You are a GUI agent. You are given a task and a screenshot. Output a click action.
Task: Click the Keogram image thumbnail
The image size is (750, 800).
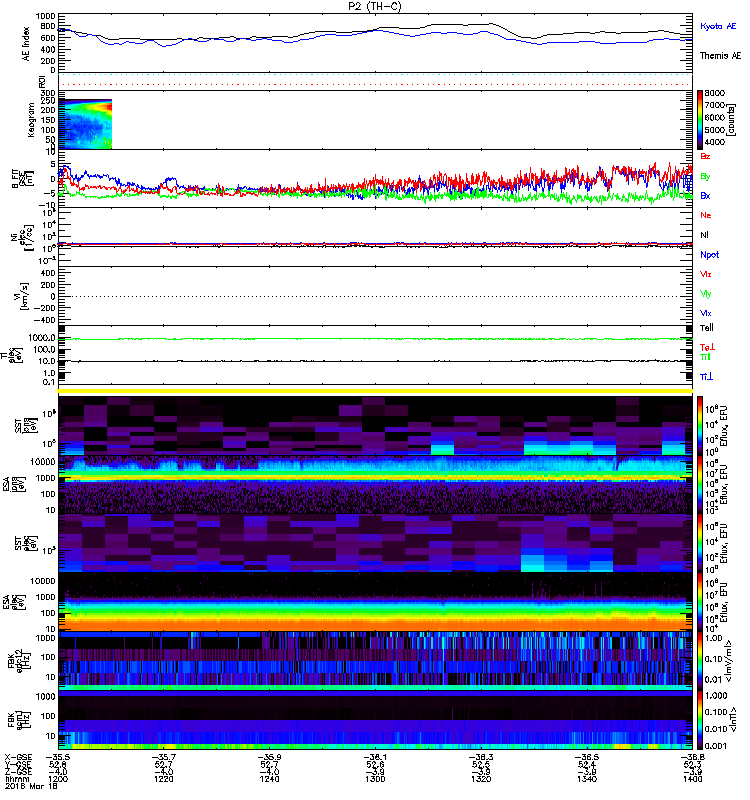(x=85, y=124)
